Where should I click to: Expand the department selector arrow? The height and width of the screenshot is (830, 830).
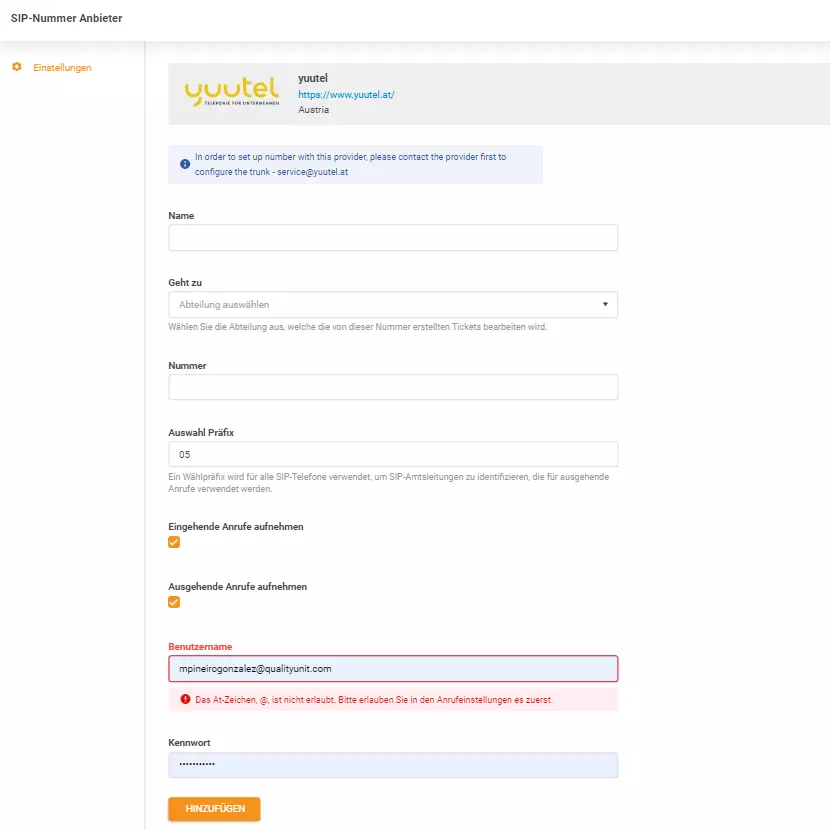605,304
